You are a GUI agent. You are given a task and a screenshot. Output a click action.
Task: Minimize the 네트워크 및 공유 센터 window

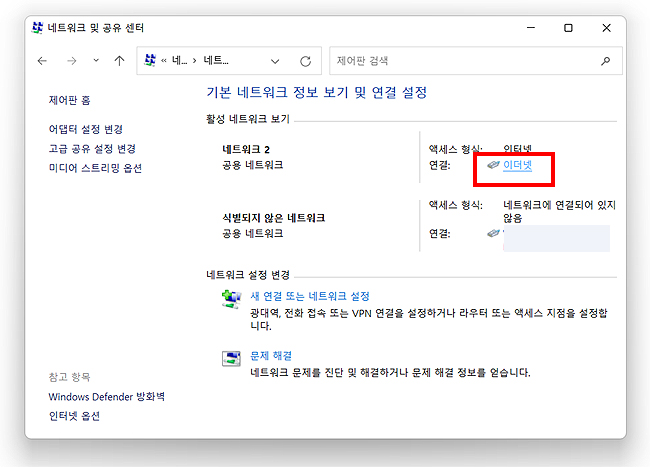[531, 28]
